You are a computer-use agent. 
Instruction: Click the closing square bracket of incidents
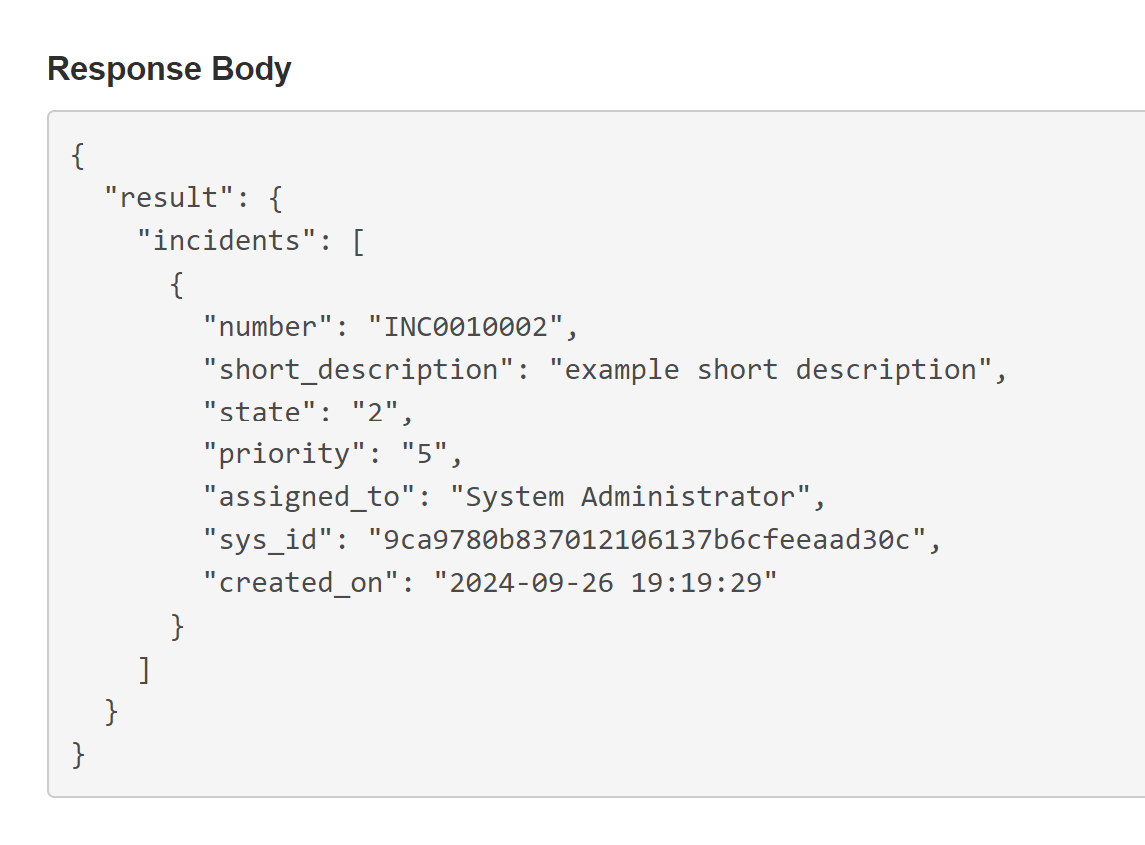[x=145, y=669]
